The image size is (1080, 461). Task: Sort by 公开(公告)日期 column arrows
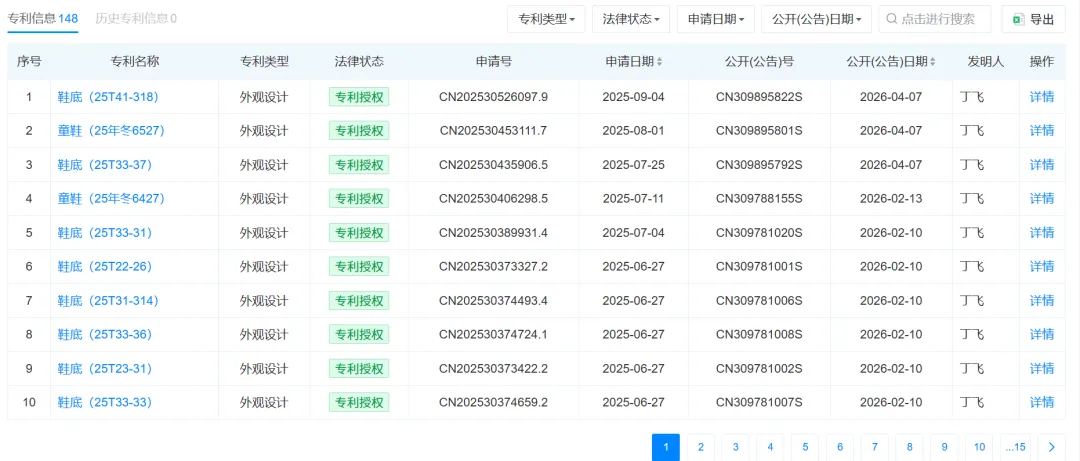[x=933, y=62]
